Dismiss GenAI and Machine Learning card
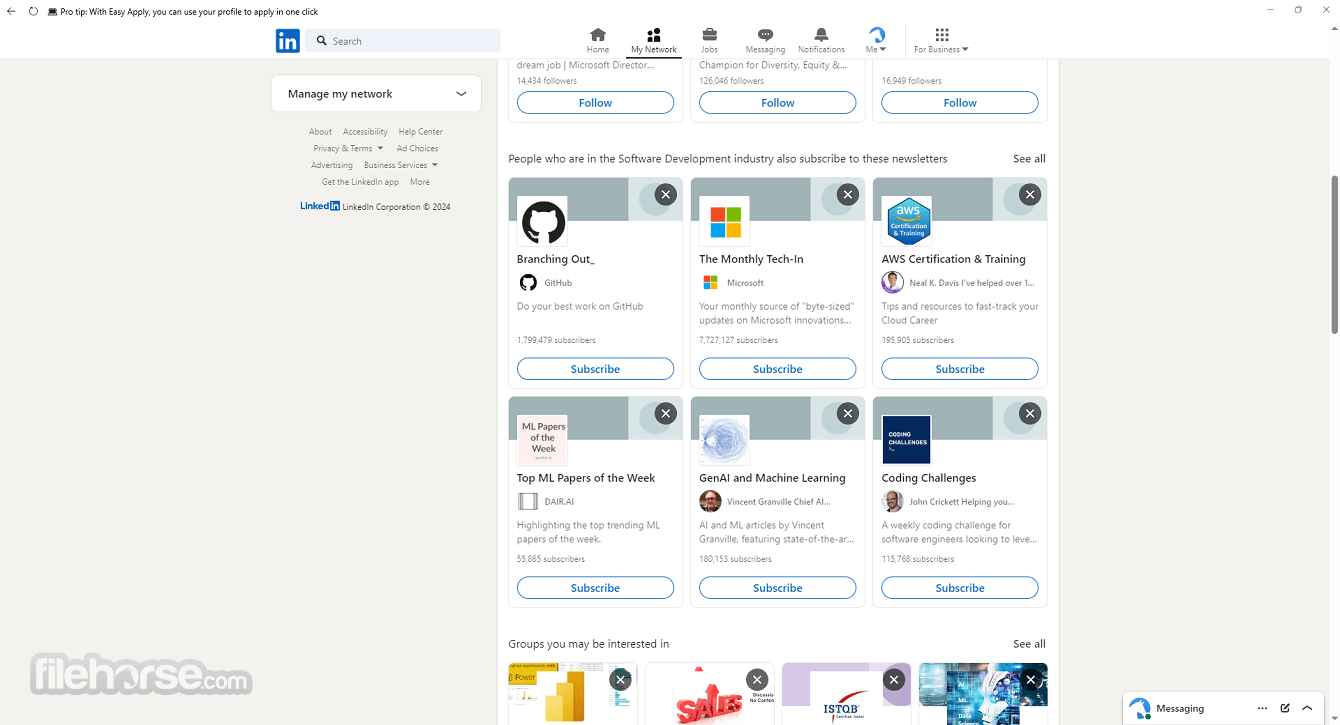Viewport: 1340px width, 725px height. click(848, 414)
